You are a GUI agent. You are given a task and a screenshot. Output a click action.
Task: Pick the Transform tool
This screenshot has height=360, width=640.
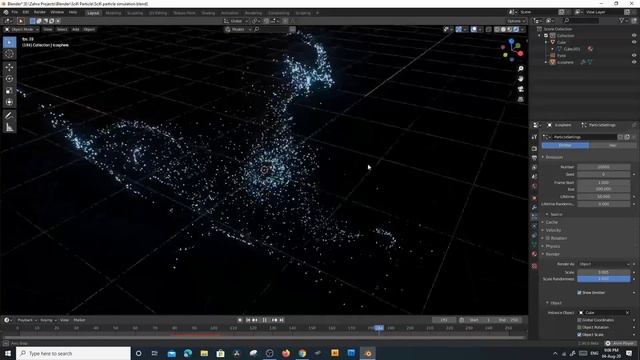point(9,102)
